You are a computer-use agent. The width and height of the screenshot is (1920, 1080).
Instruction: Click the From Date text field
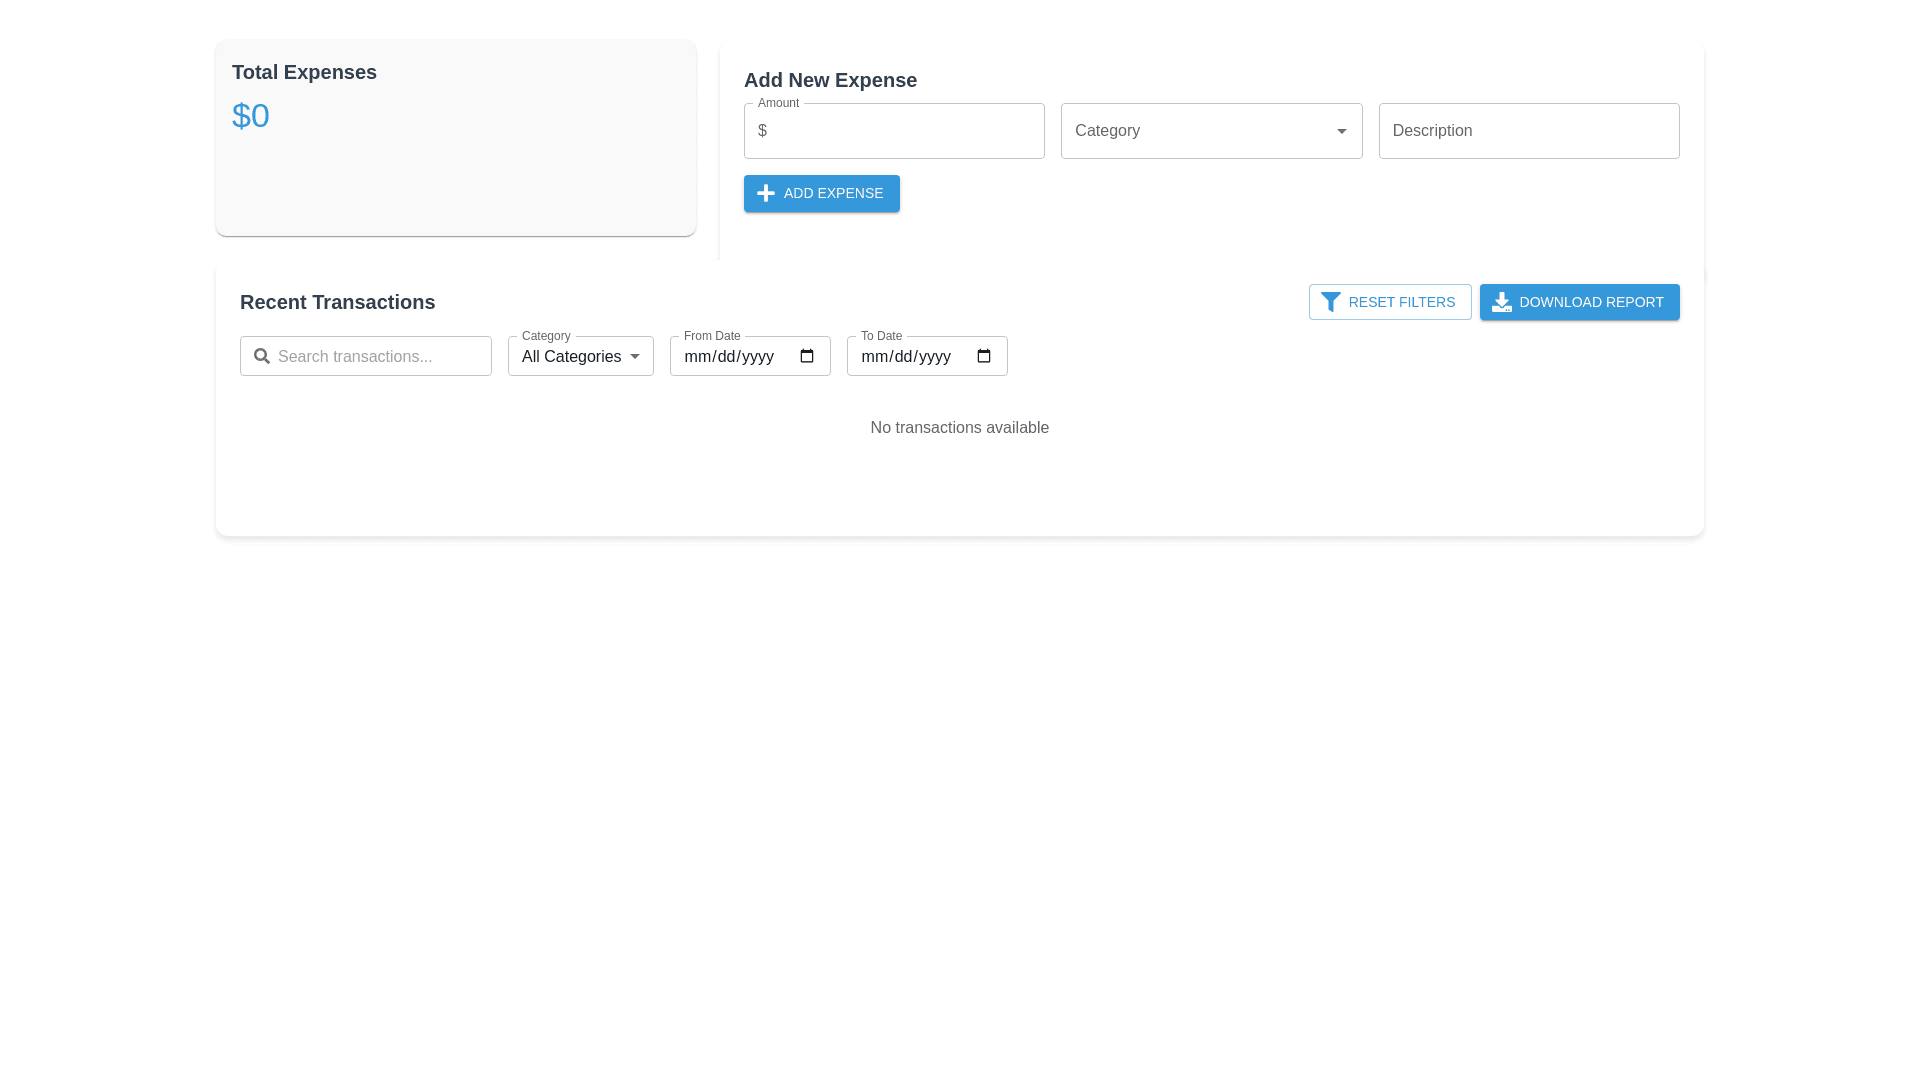730,357
